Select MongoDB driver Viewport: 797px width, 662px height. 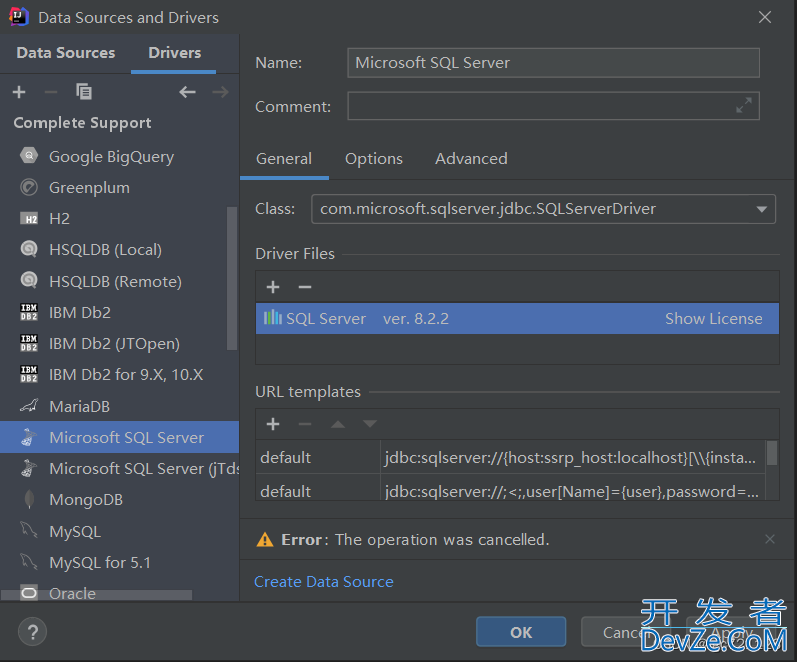point(119,500)
